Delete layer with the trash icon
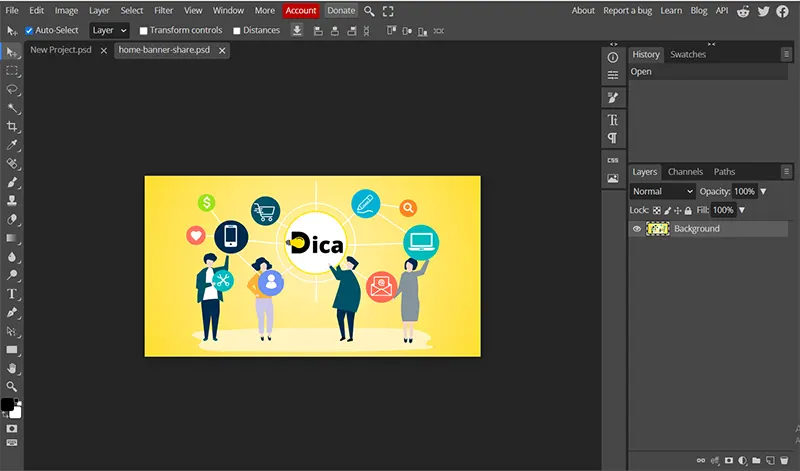 [784, 460]
